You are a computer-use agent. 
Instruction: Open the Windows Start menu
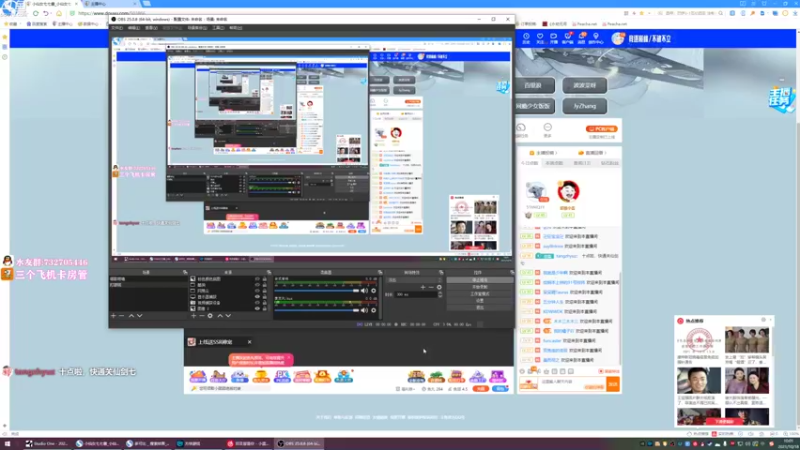coord(7,444)
